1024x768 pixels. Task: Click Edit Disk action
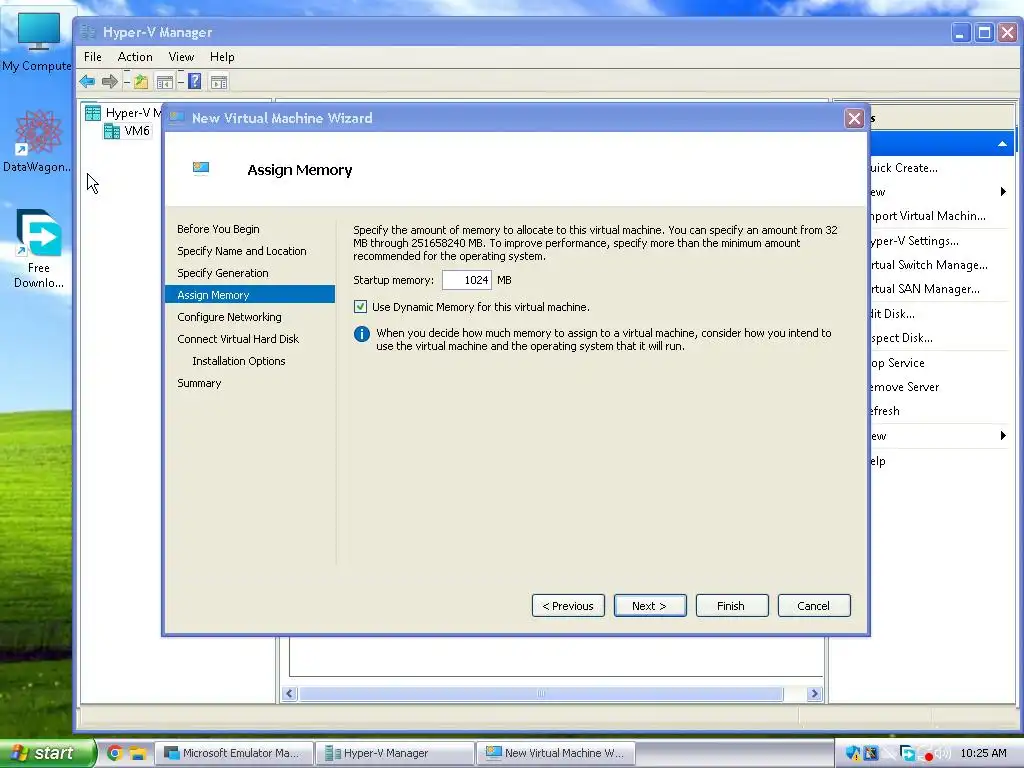(x=892, y=313)
